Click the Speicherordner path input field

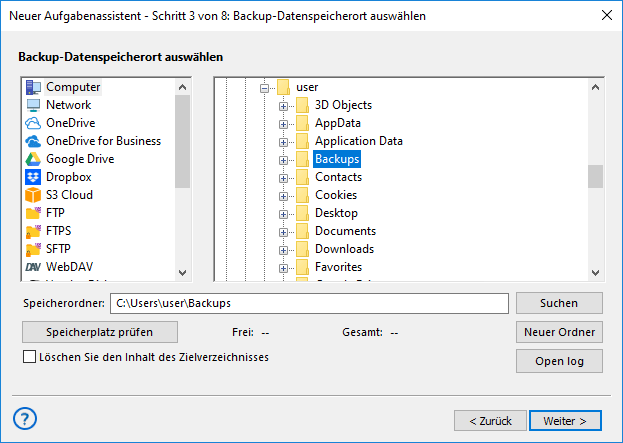coord(309,303)
